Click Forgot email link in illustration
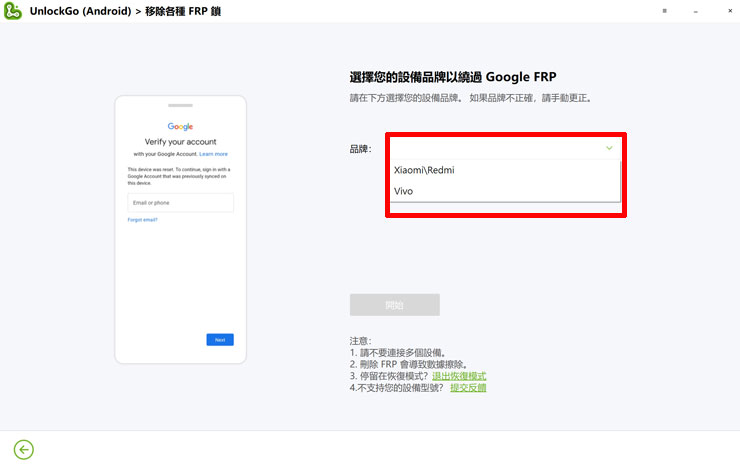The width and height of the screenshot is (740, 464). (143, 220)
